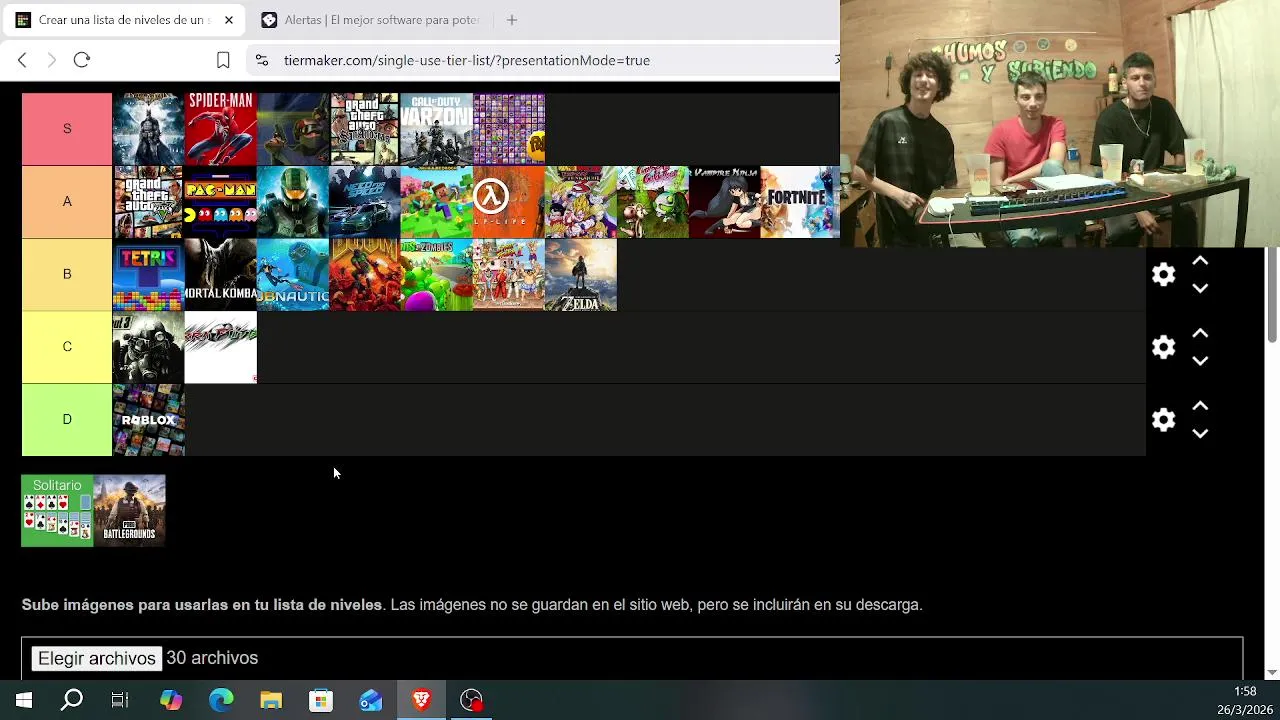This screenshot has width=1280, height=720.
Task: Click the page vertical scrollbar
Action: point(1272,295)
